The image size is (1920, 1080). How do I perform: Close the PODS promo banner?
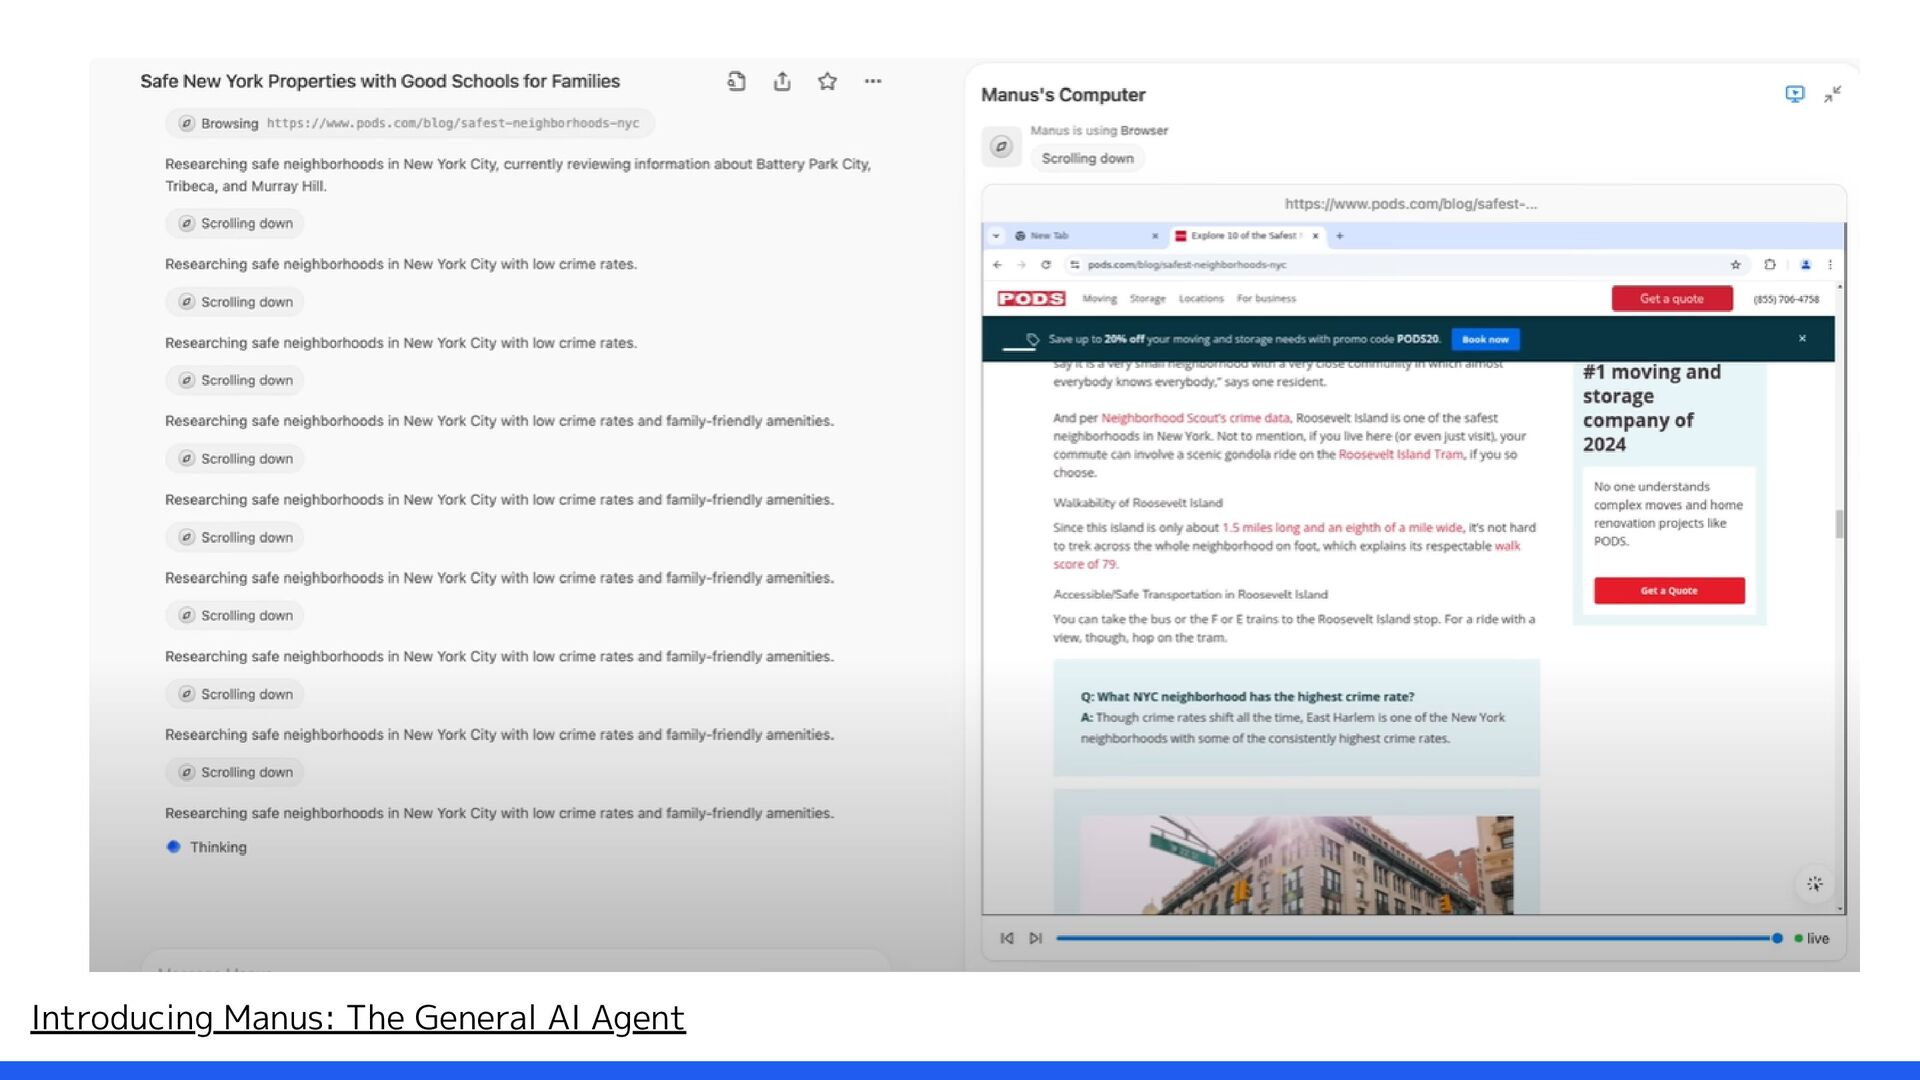coord(1802,339)
